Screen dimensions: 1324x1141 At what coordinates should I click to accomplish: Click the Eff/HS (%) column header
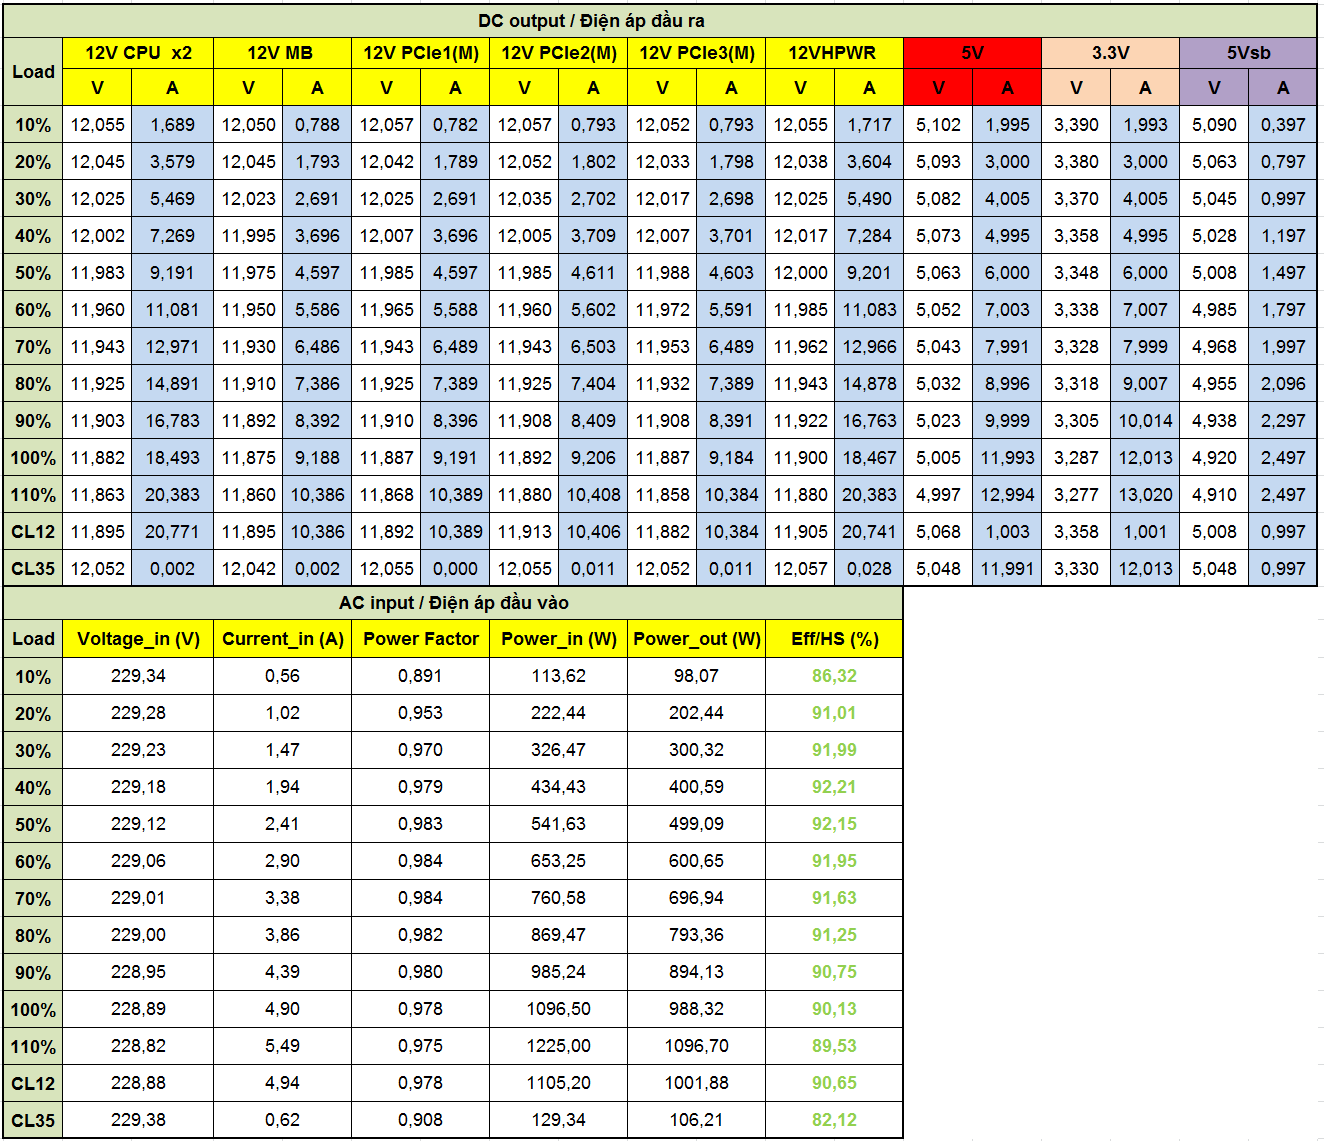pyautogui.click(x=834, y=639)
